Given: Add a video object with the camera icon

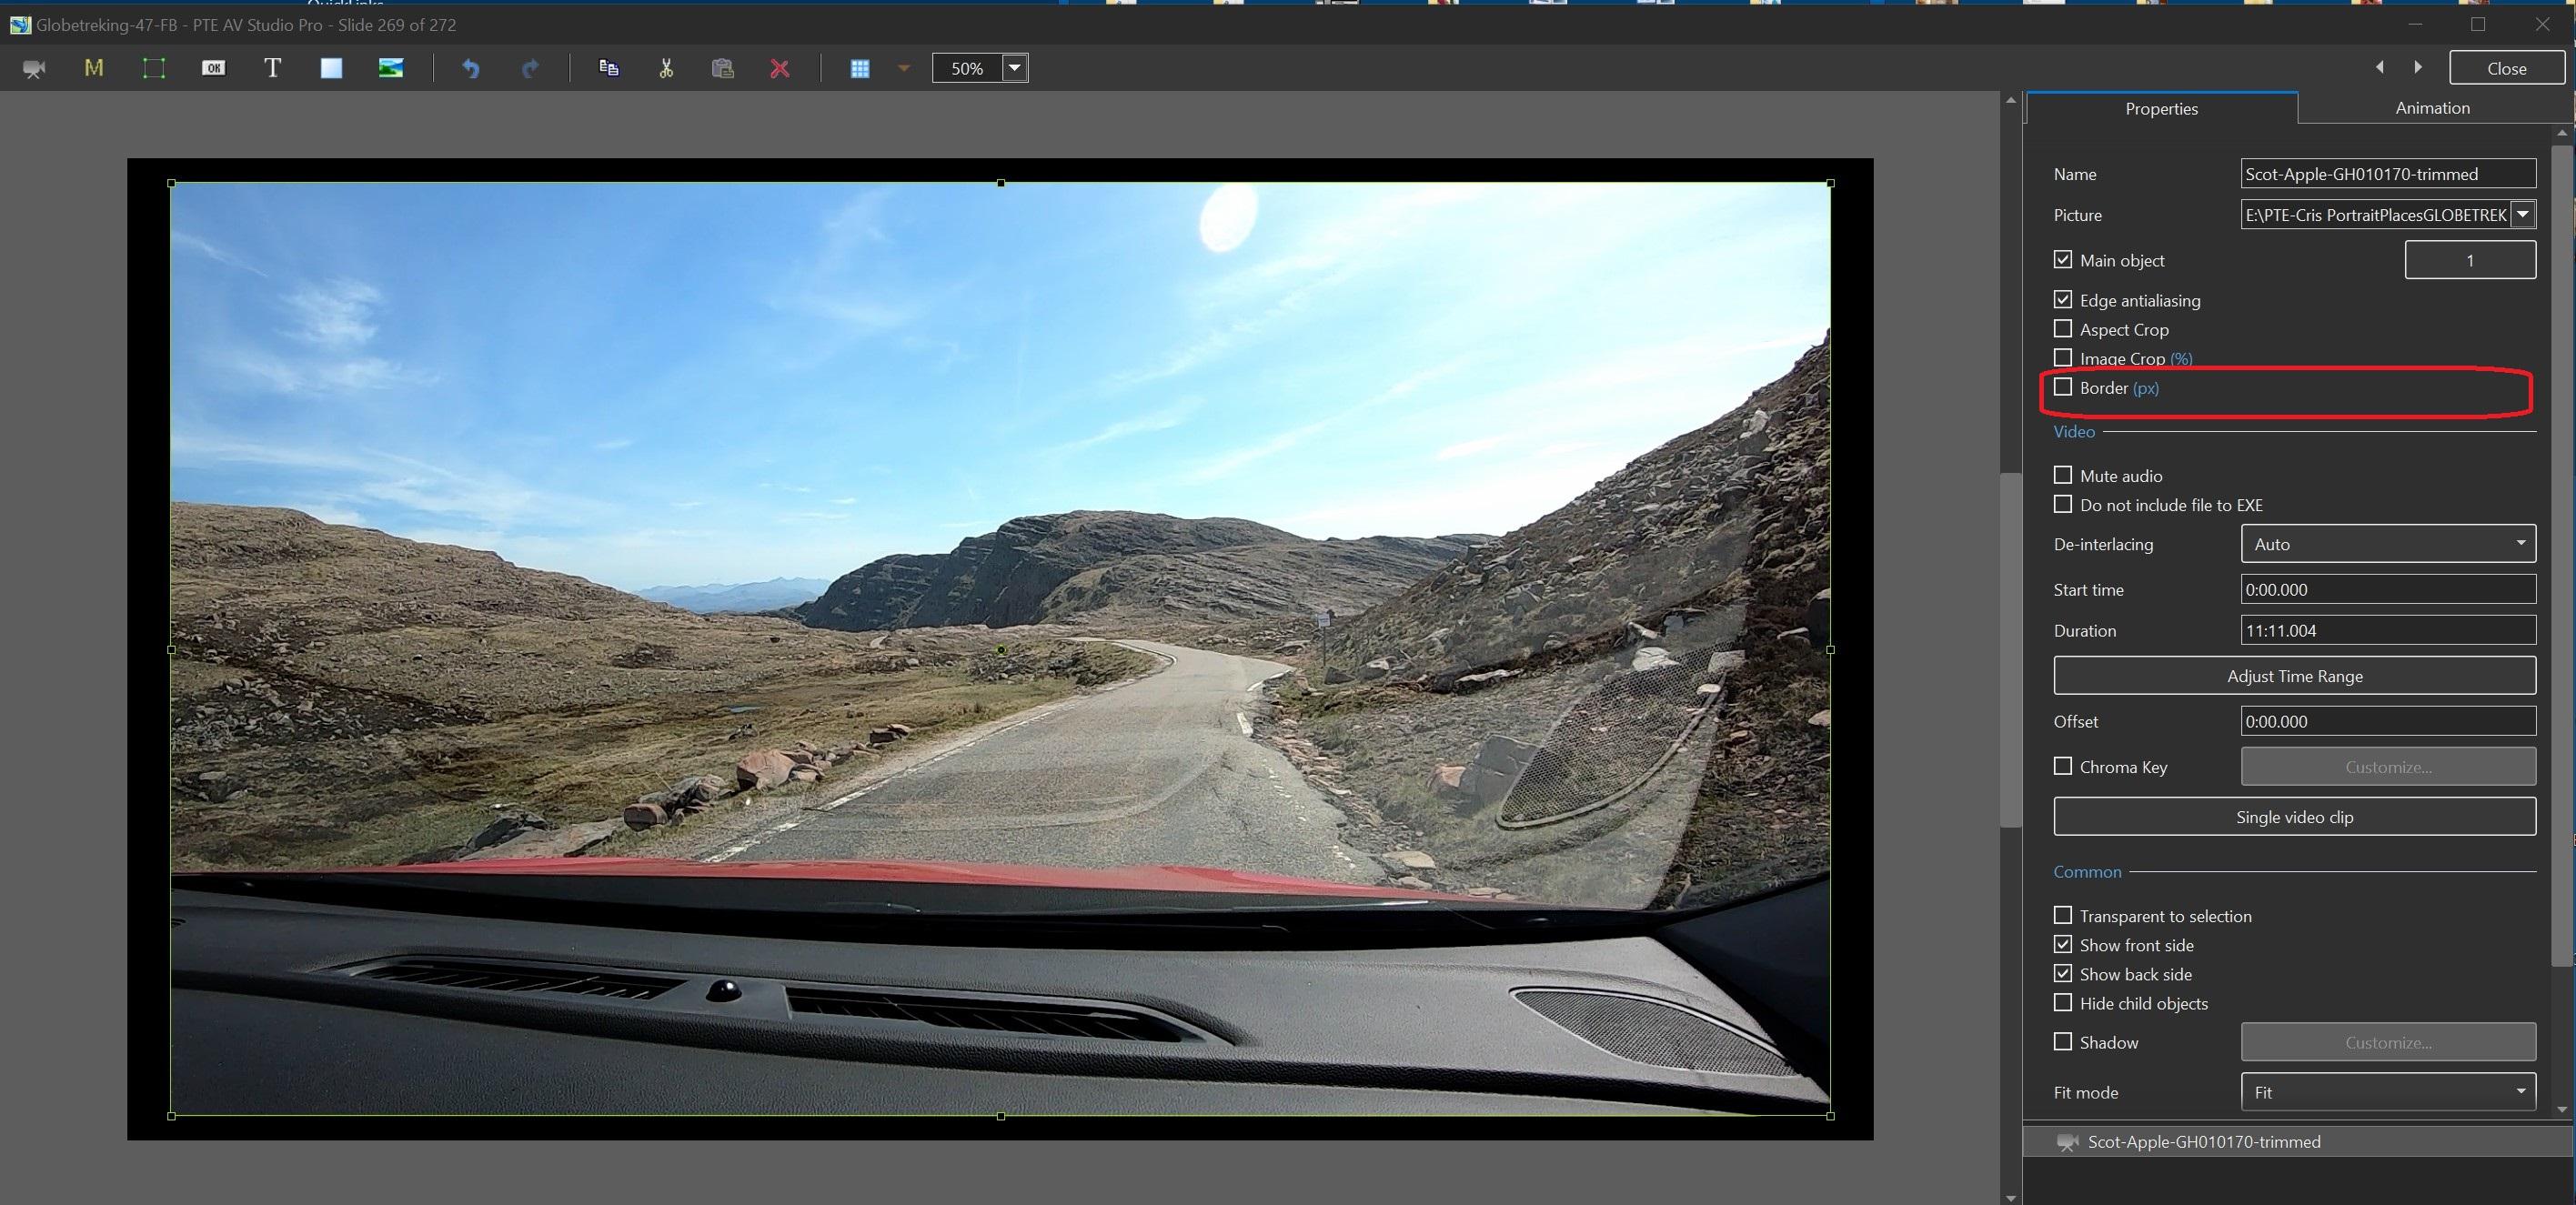Looking at the screenshot, I should click(x=35, y=69).
